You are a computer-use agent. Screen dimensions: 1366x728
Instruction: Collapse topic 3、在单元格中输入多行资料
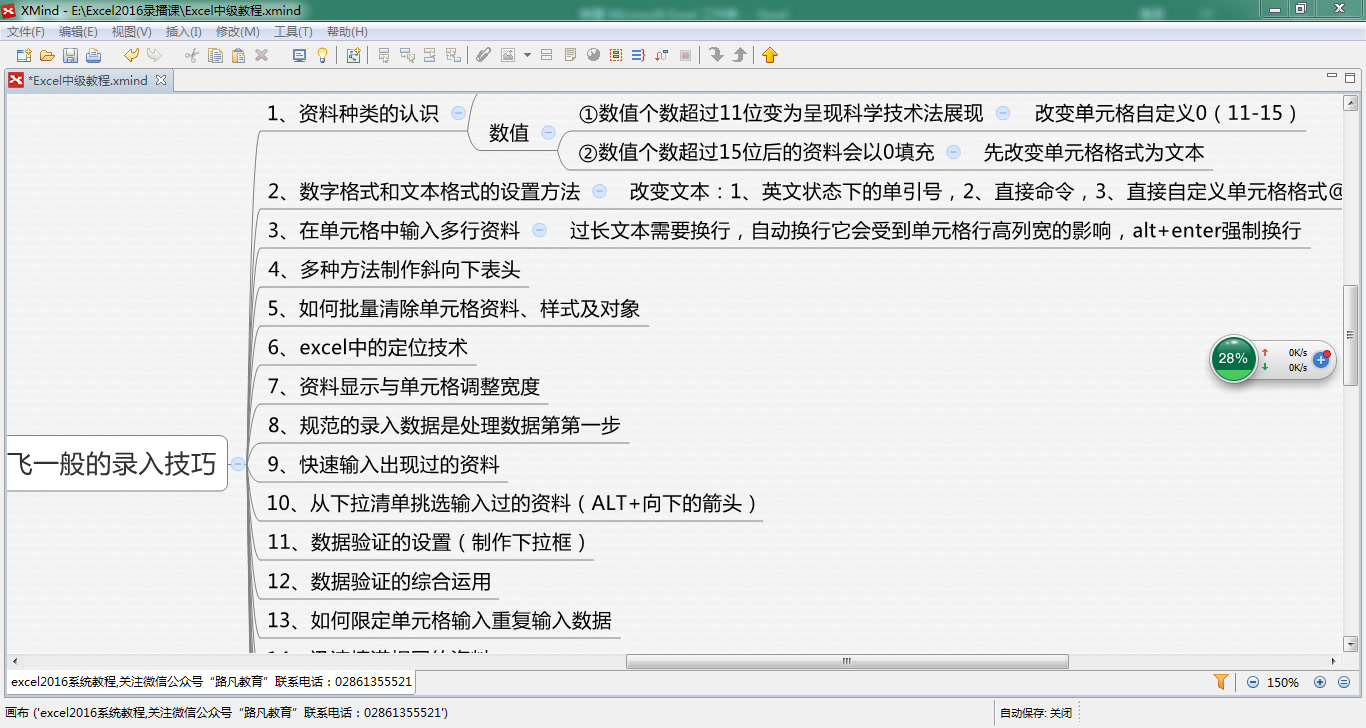tap(539, 230)
